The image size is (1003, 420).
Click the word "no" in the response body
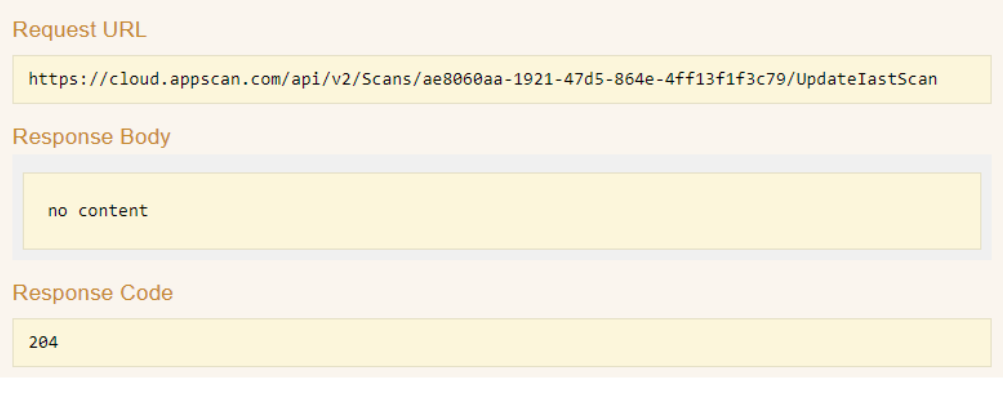click(x=56, y=211)
